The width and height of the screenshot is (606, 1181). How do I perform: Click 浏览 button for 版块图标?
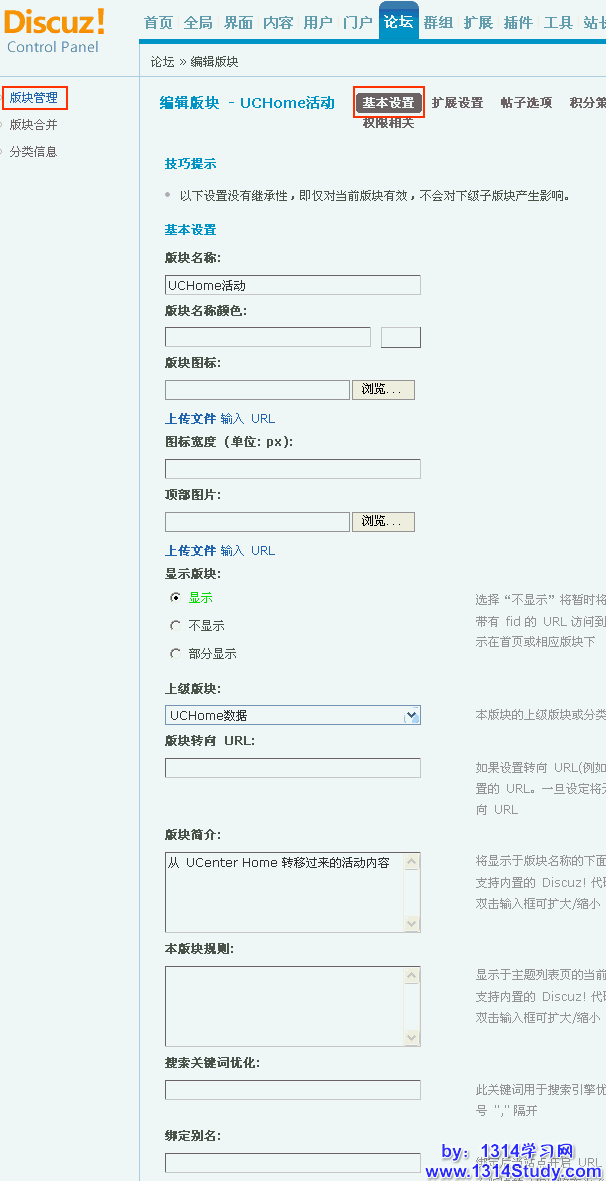(383, 390)
